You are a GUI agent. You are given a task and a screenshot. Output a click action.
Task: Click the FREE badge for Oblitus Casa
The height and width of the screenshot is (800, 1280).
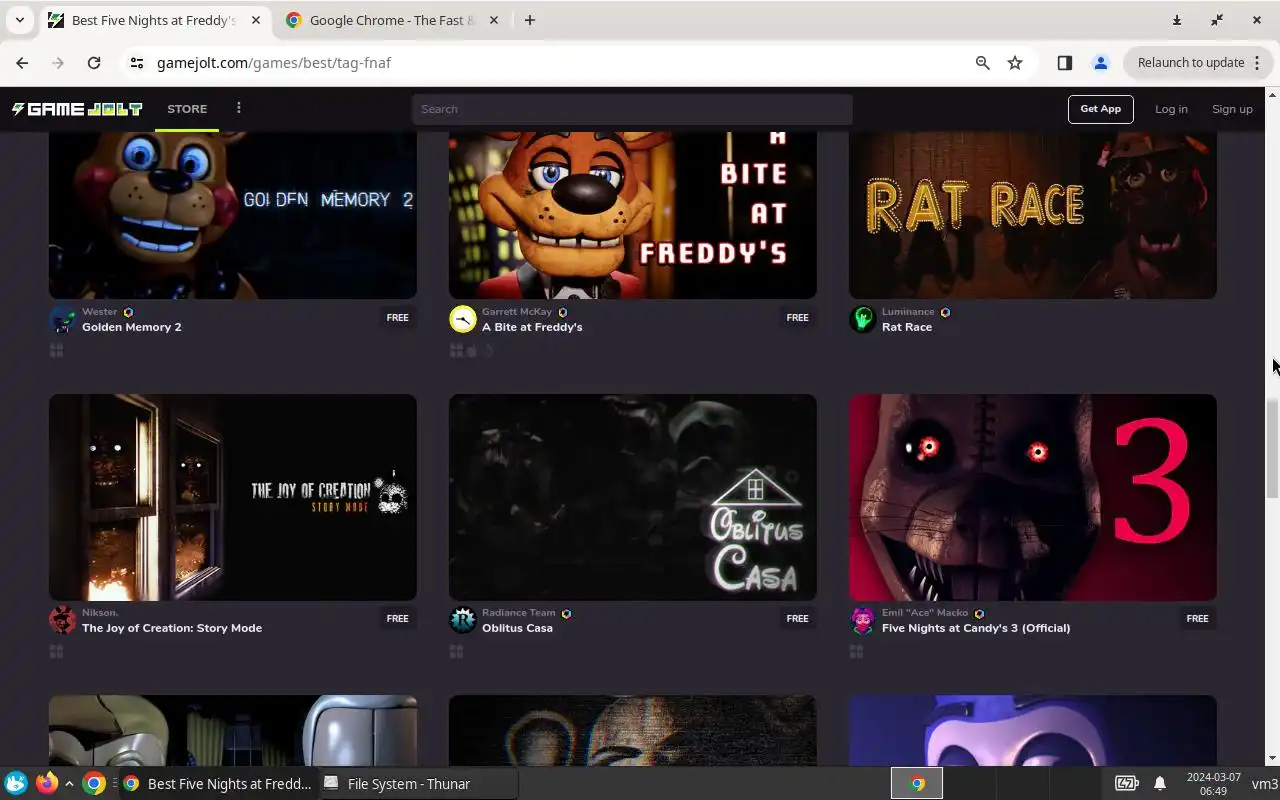click(x=797, y=618)
